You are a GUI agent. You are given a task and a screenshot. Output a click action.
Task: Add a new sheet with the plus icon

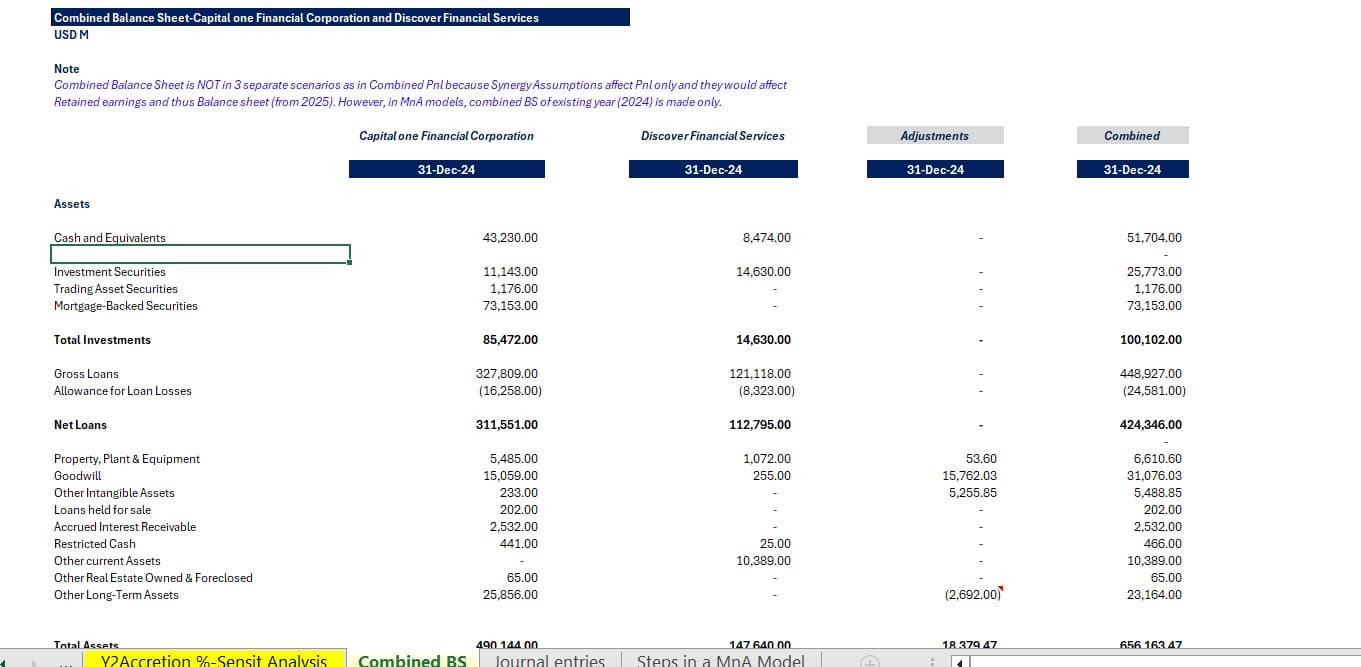pos(870,661)
